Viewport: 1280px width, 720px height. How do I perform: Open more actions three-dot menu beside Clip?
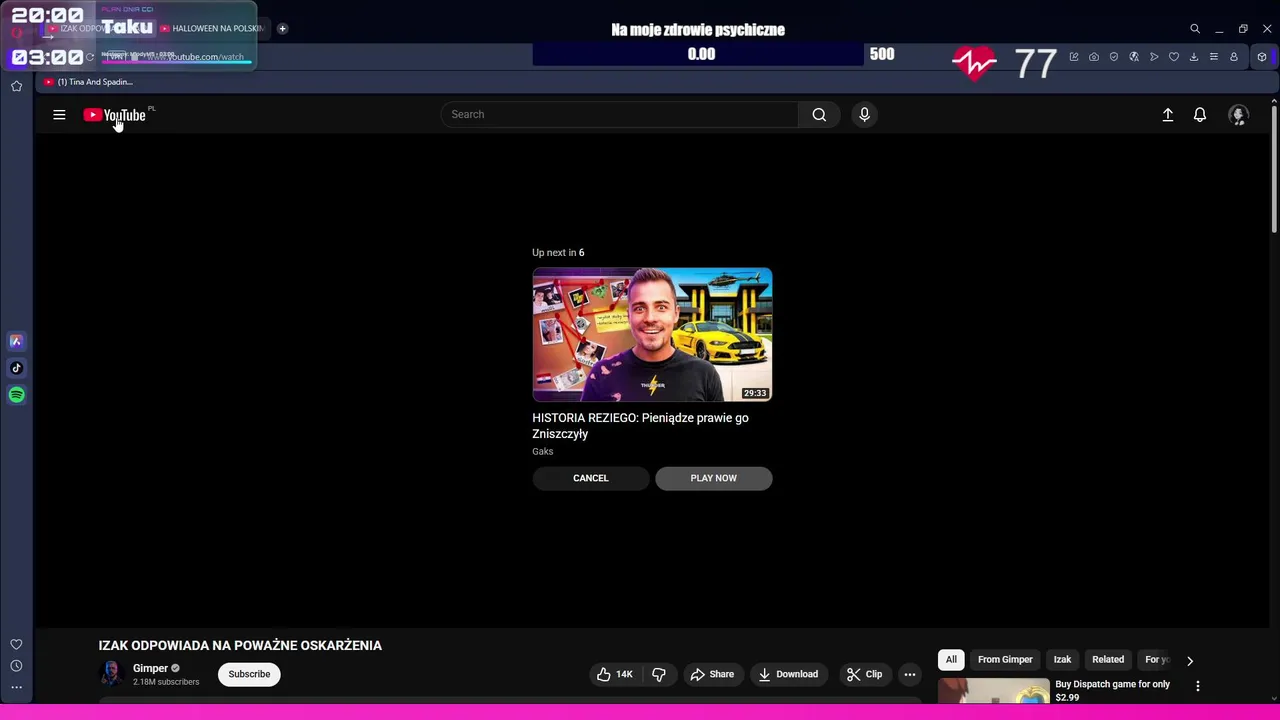point(910,674)
